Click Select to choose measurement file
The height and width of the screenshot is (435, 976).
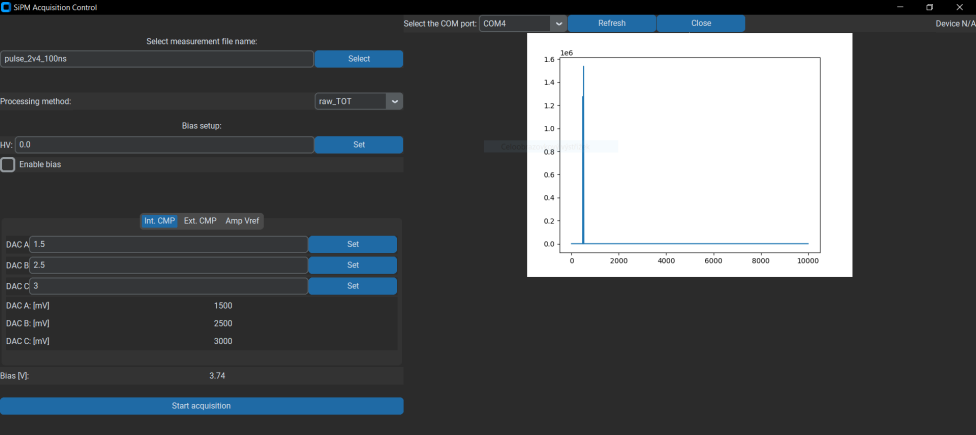pyautogui.click(x=359, y=59)
